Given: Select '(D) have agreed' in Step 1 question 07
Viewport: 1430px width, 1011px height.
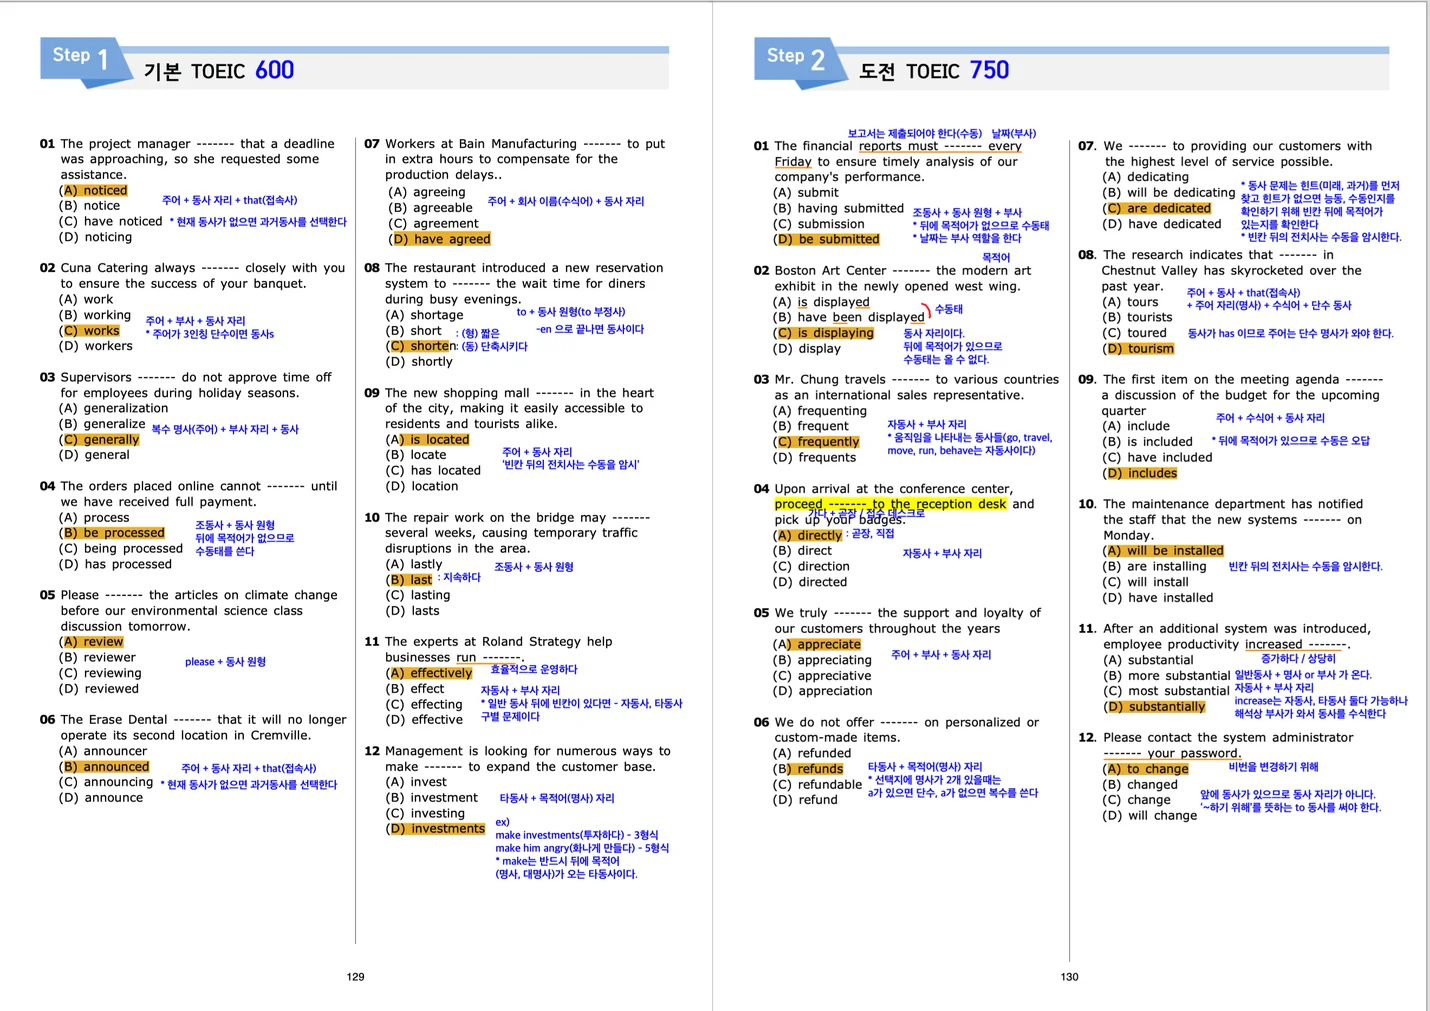Looking at the screenshot, I should point(439,239).
